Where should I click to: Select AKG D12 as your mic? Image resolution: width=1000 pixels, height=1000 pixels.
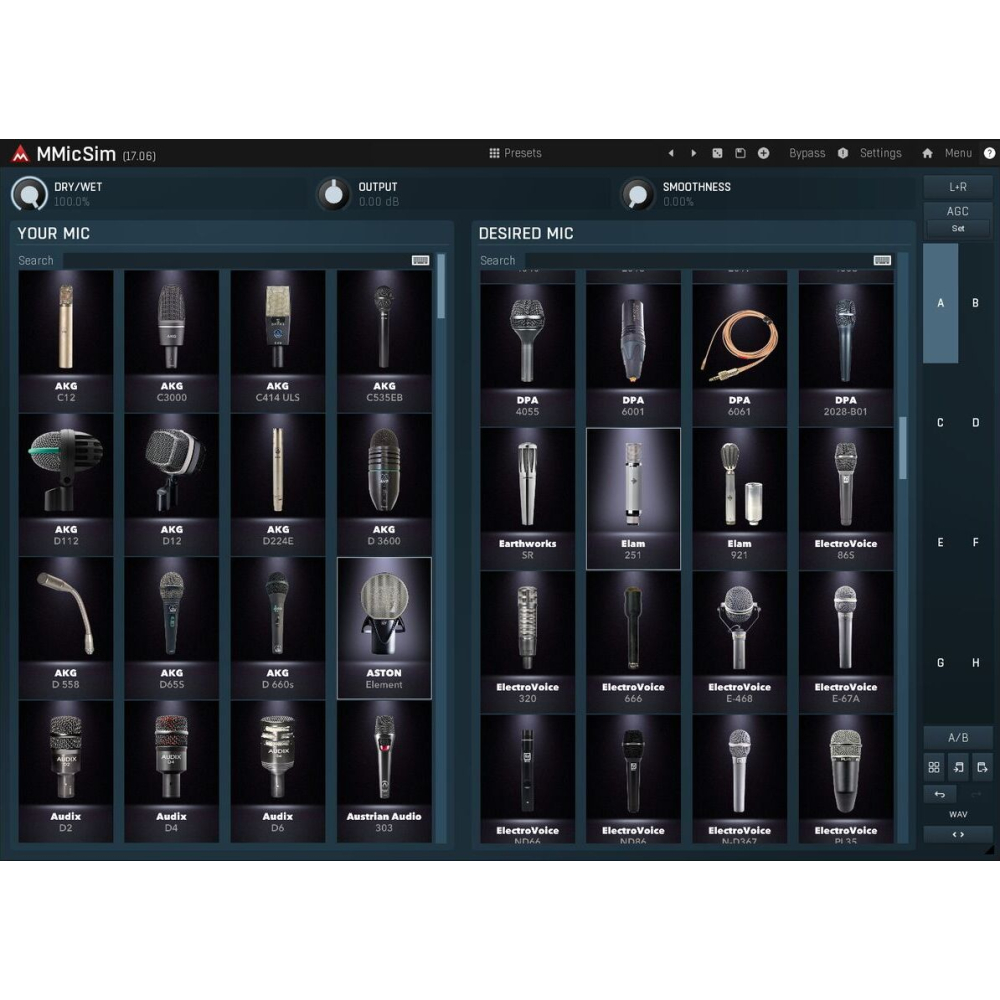pos(172,485)
